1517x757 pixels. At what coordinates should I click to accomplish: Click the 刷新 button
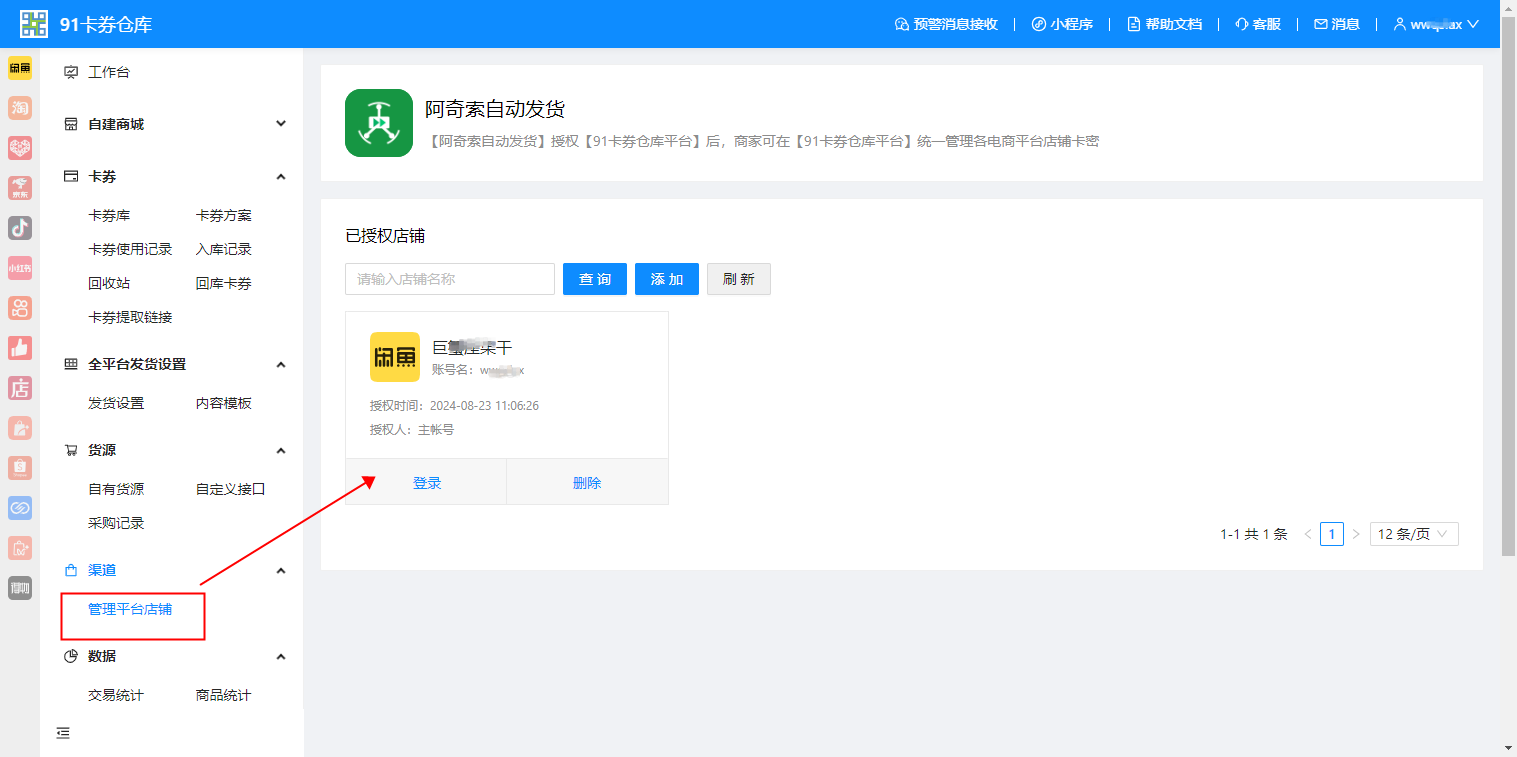pyautogui.click(x=739, y=279)
